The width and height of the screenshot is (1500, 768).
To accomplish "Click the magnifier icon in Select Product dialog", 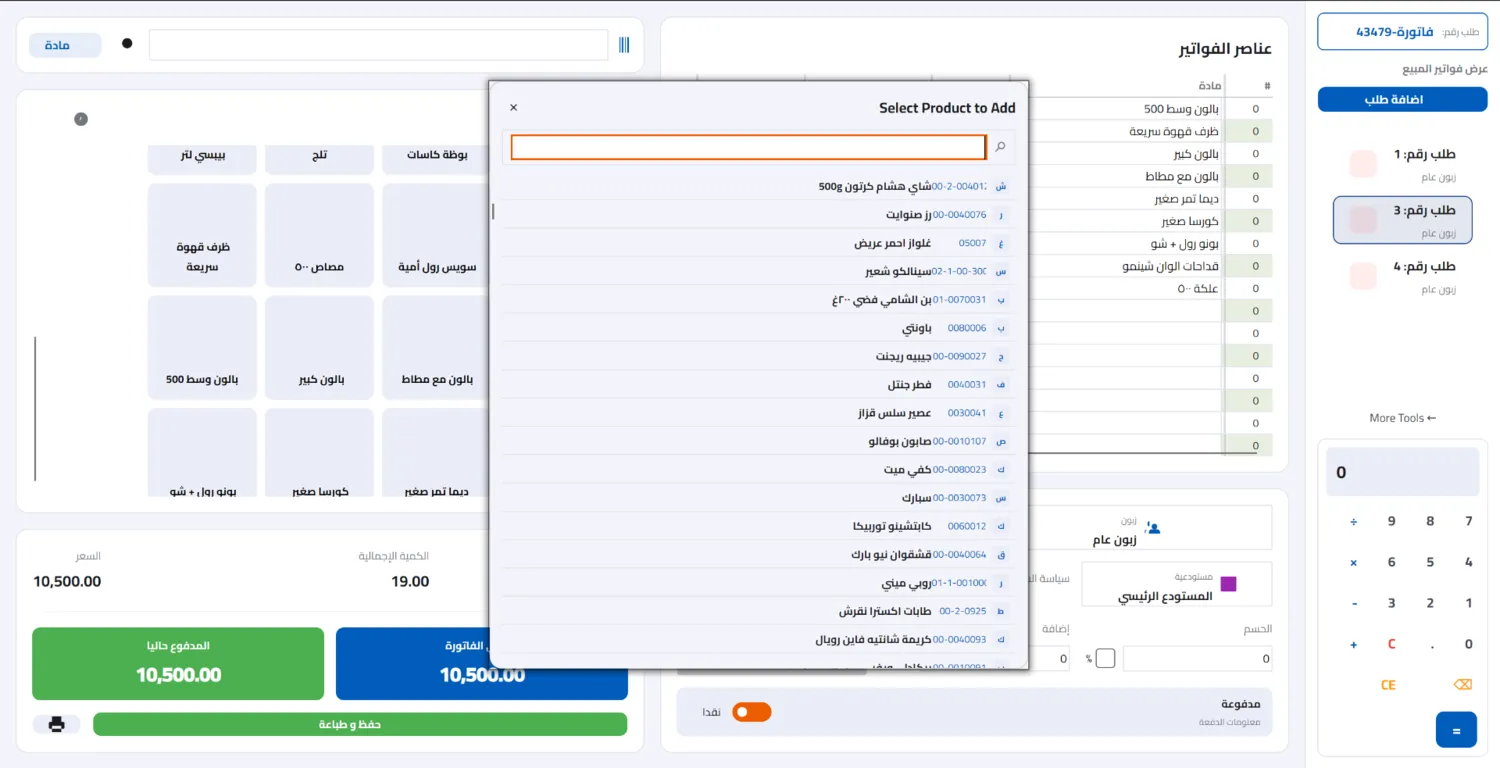I will (1000, 147).
